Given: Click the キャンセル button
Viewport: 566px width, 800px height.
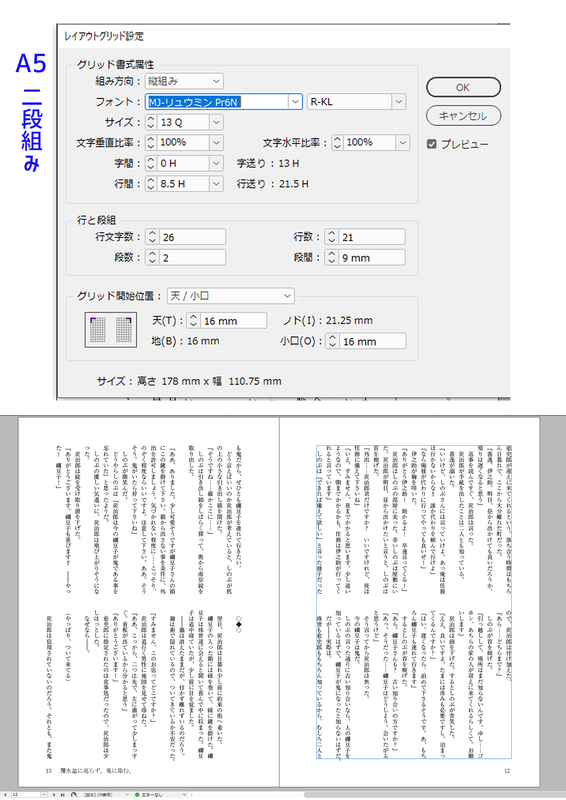Looking at the screenshot, I should 463,116.
